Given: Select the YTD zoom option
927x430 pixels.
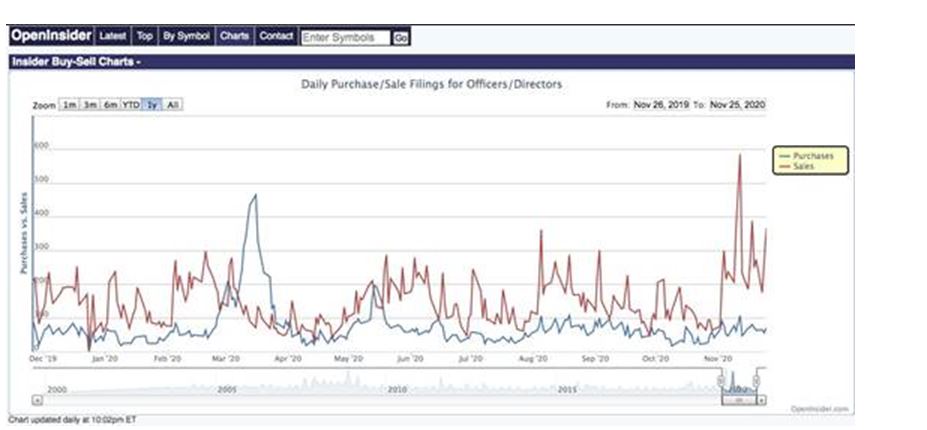Looking at the screenshot, I should click(x=131, y=105).
